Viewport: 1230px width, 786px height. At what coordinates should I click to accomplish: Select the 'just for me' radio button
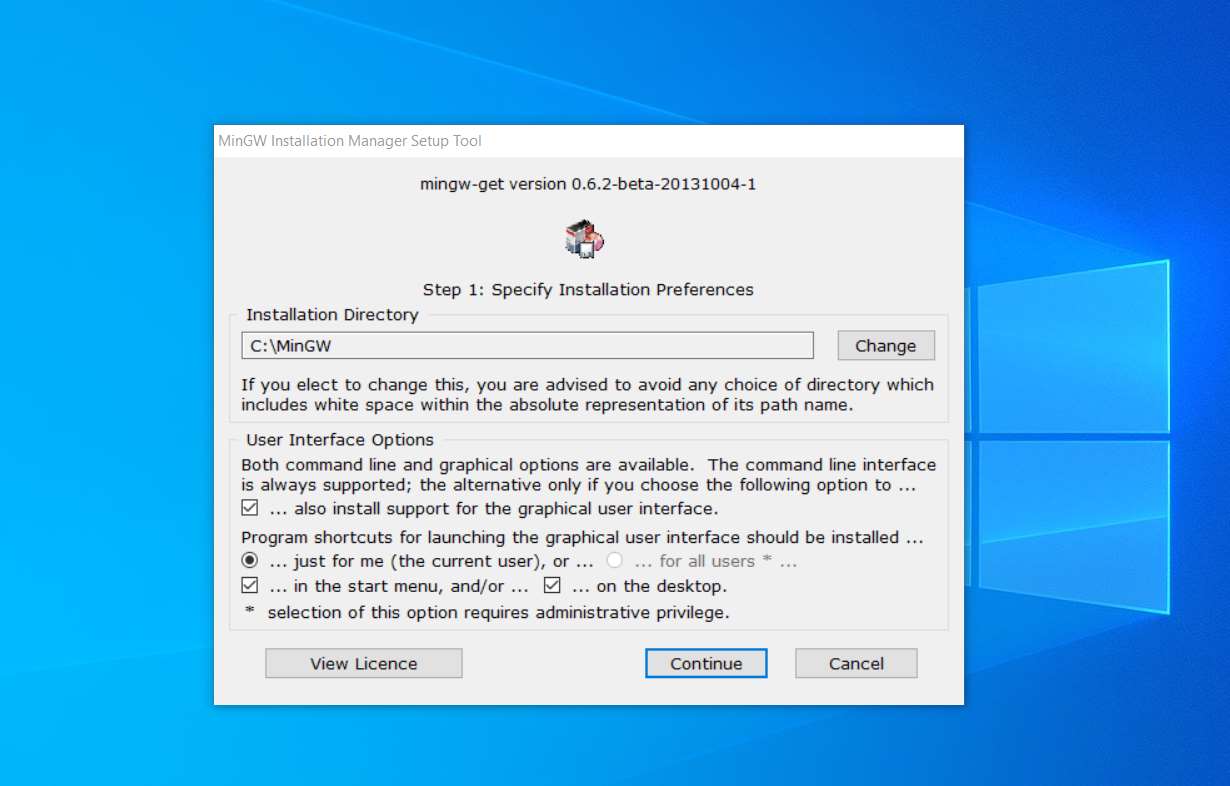click(x=250, y=561)
